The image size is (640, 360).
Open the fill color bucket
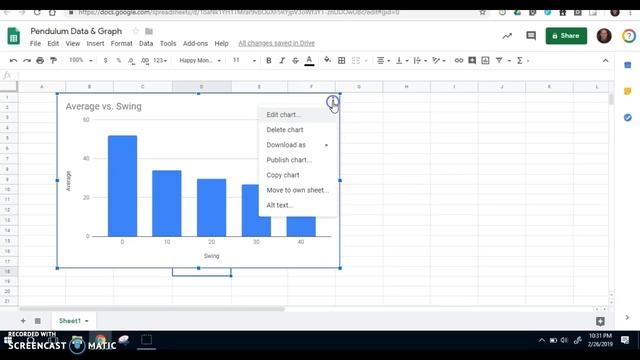pyautogui.click(x=327, y=60)
